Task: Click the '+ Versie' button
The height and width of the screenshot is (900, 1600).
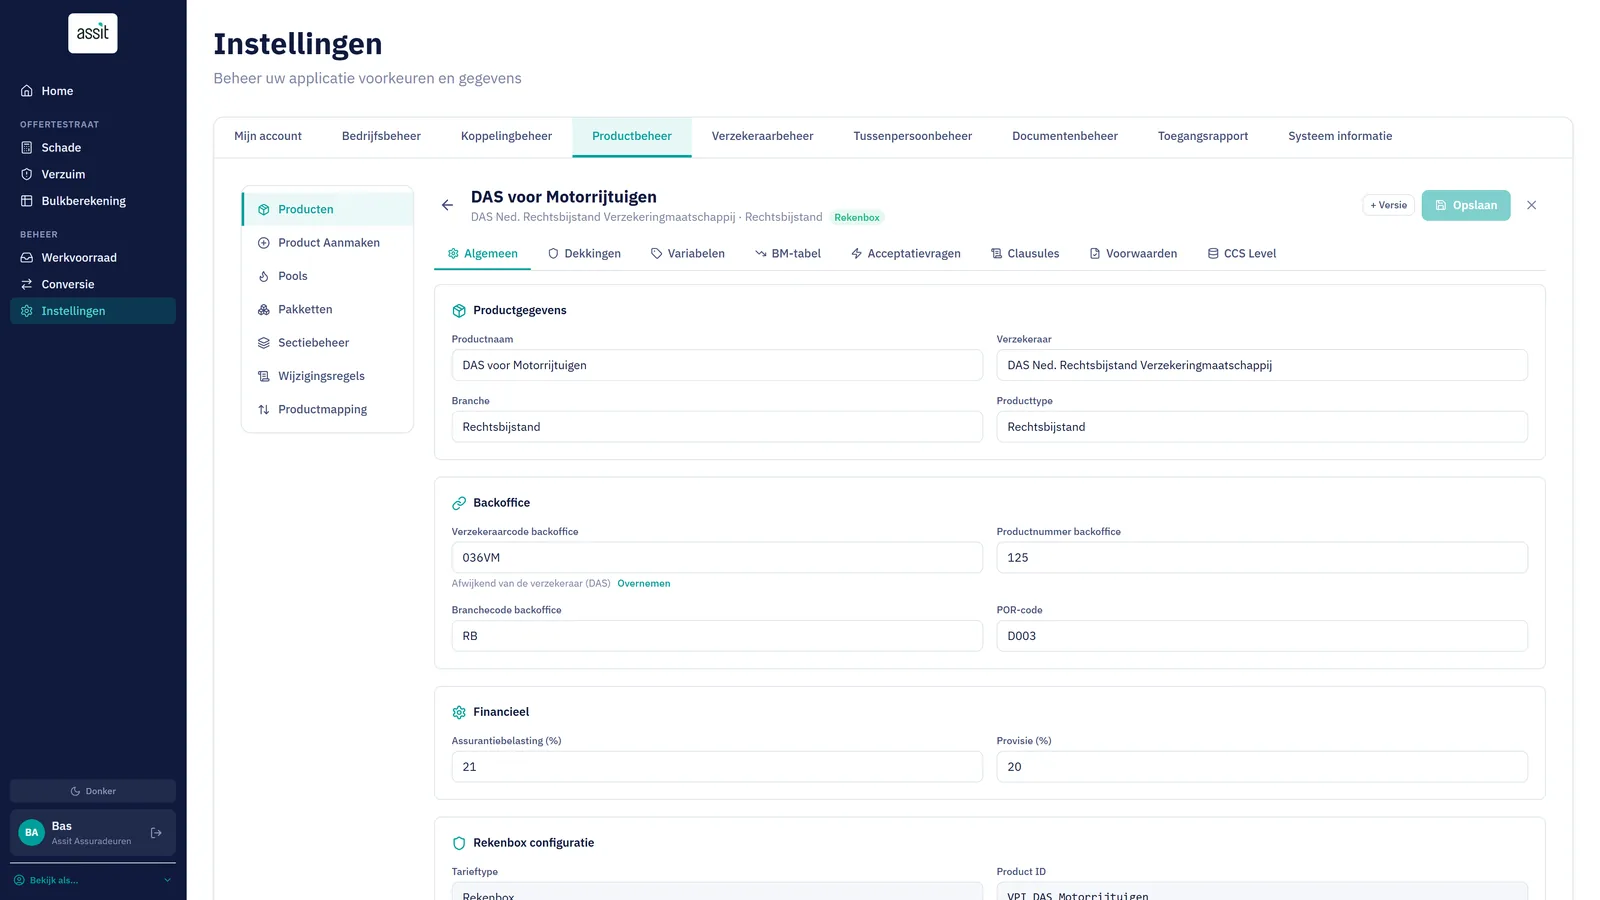Action: pyautogui.click(x=1388, y=205)
